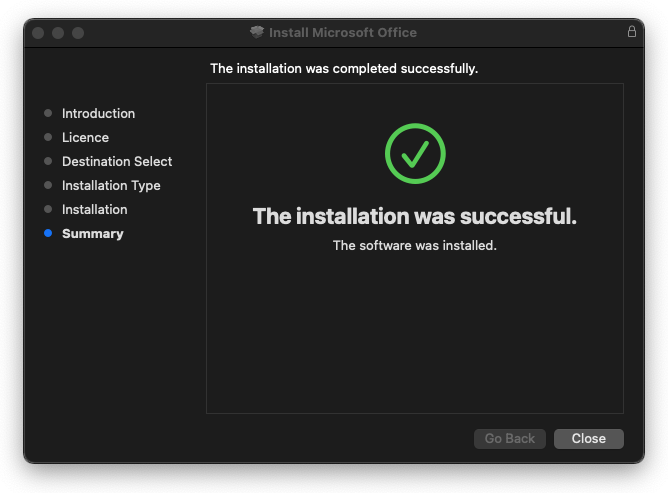The height and width of the screenshot is (493, 668).
Task: Click the blue bullet beside Summary
Action: (x=48, y=234)
